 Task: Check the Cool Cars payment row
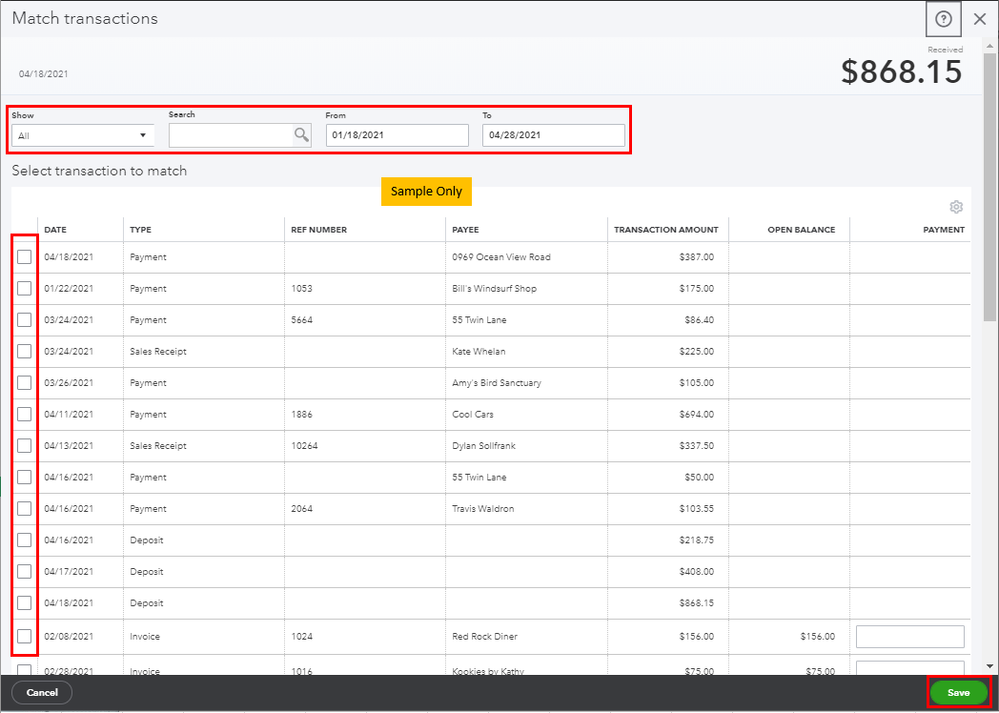(x=24, y=414)
